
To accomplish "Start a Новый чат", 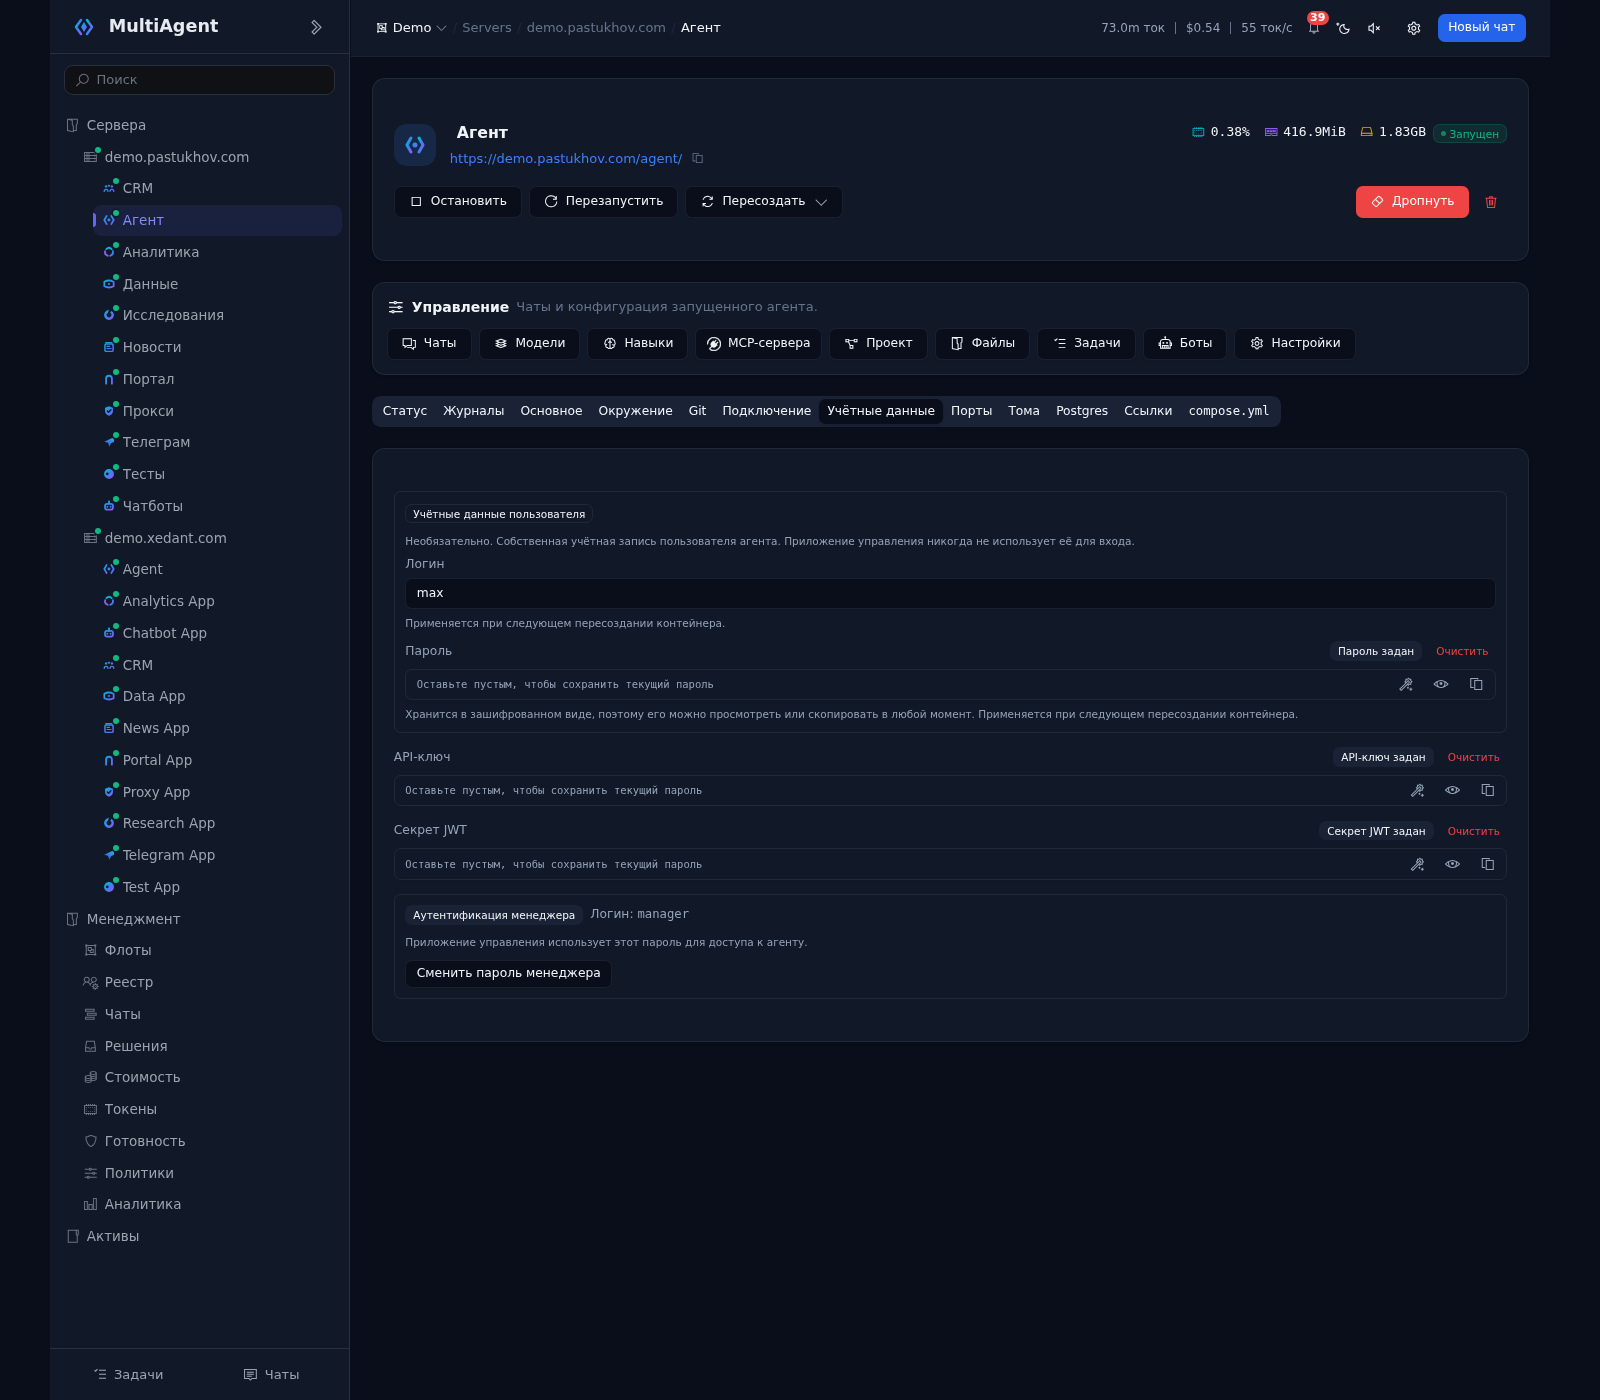I will [1481, 28].
